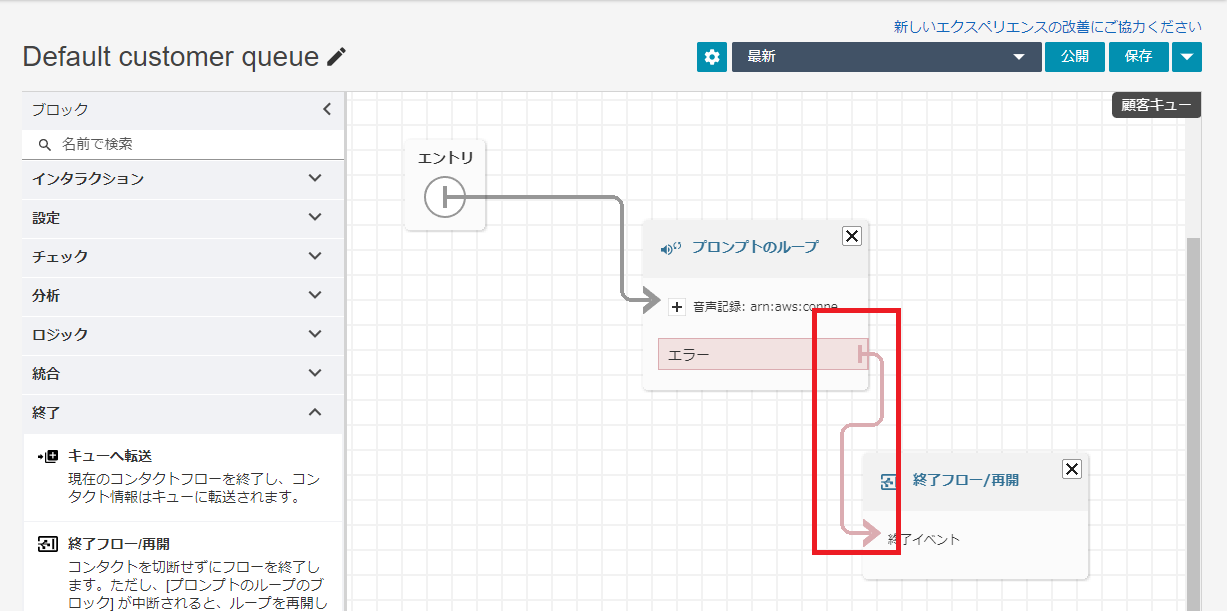1227x611 pixels.
Task: Click the 顧客キュー flow type badge
Action: coord(1156,105)
